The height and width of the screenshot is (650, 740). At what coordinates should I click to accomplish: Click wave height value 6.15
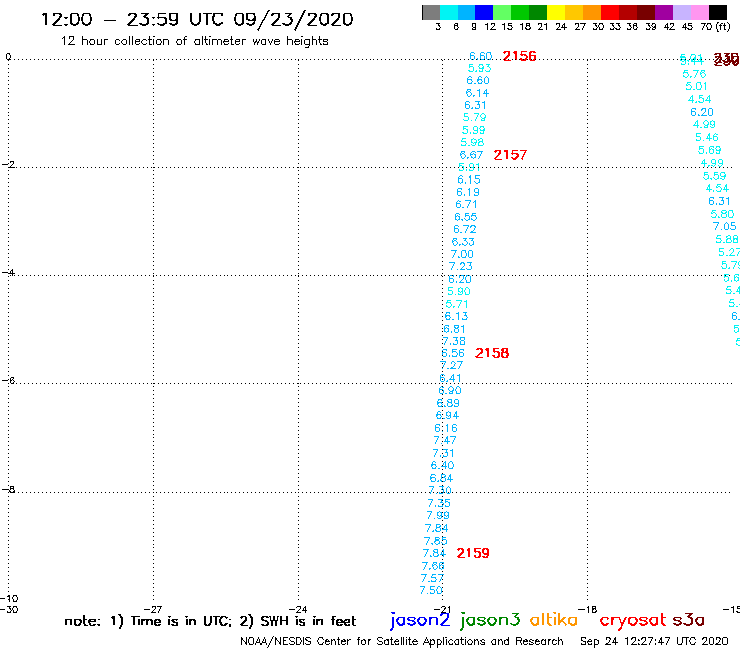click(x=469, y=180)
